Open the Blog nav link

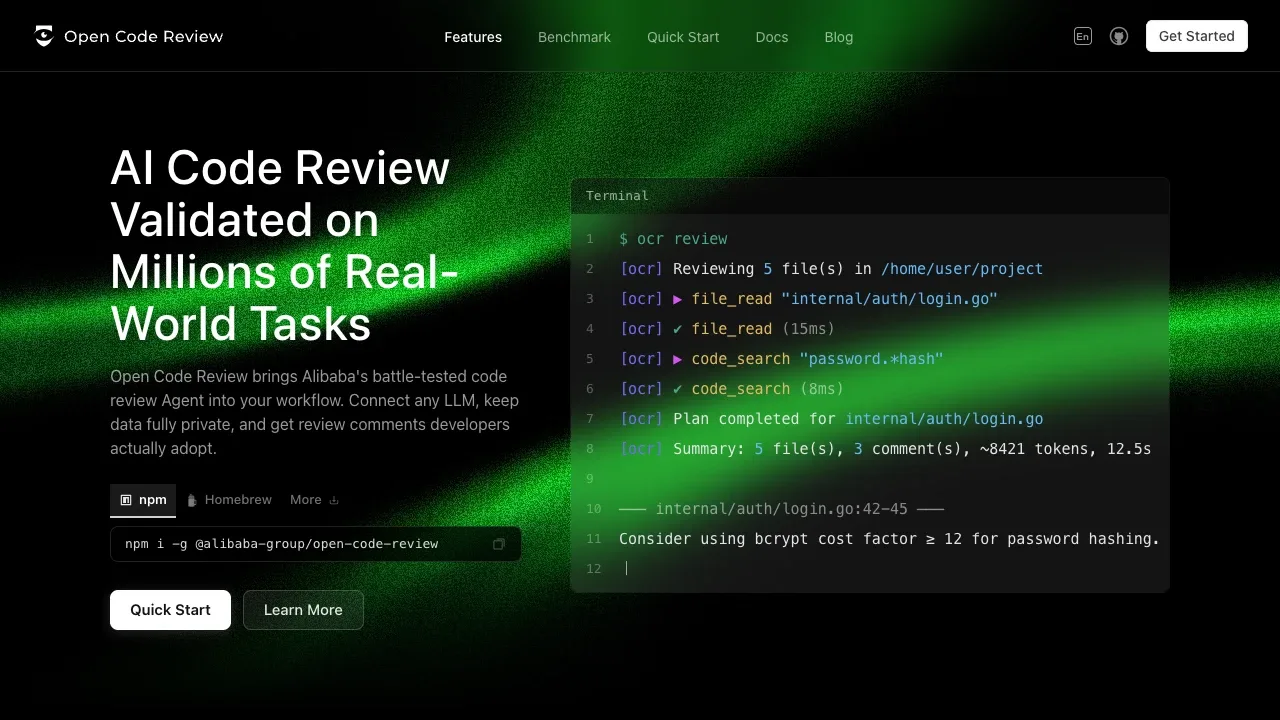[839, 37]
